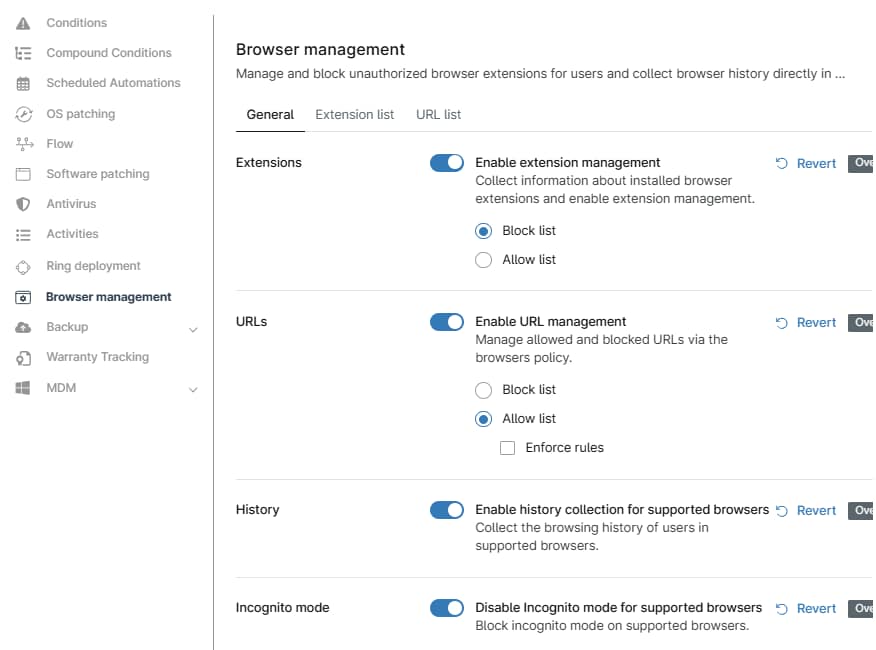Image resolution: width=876 pixels, height=650 pixels.
Task: Open Software patching in the sidebar
Action: 98,174
